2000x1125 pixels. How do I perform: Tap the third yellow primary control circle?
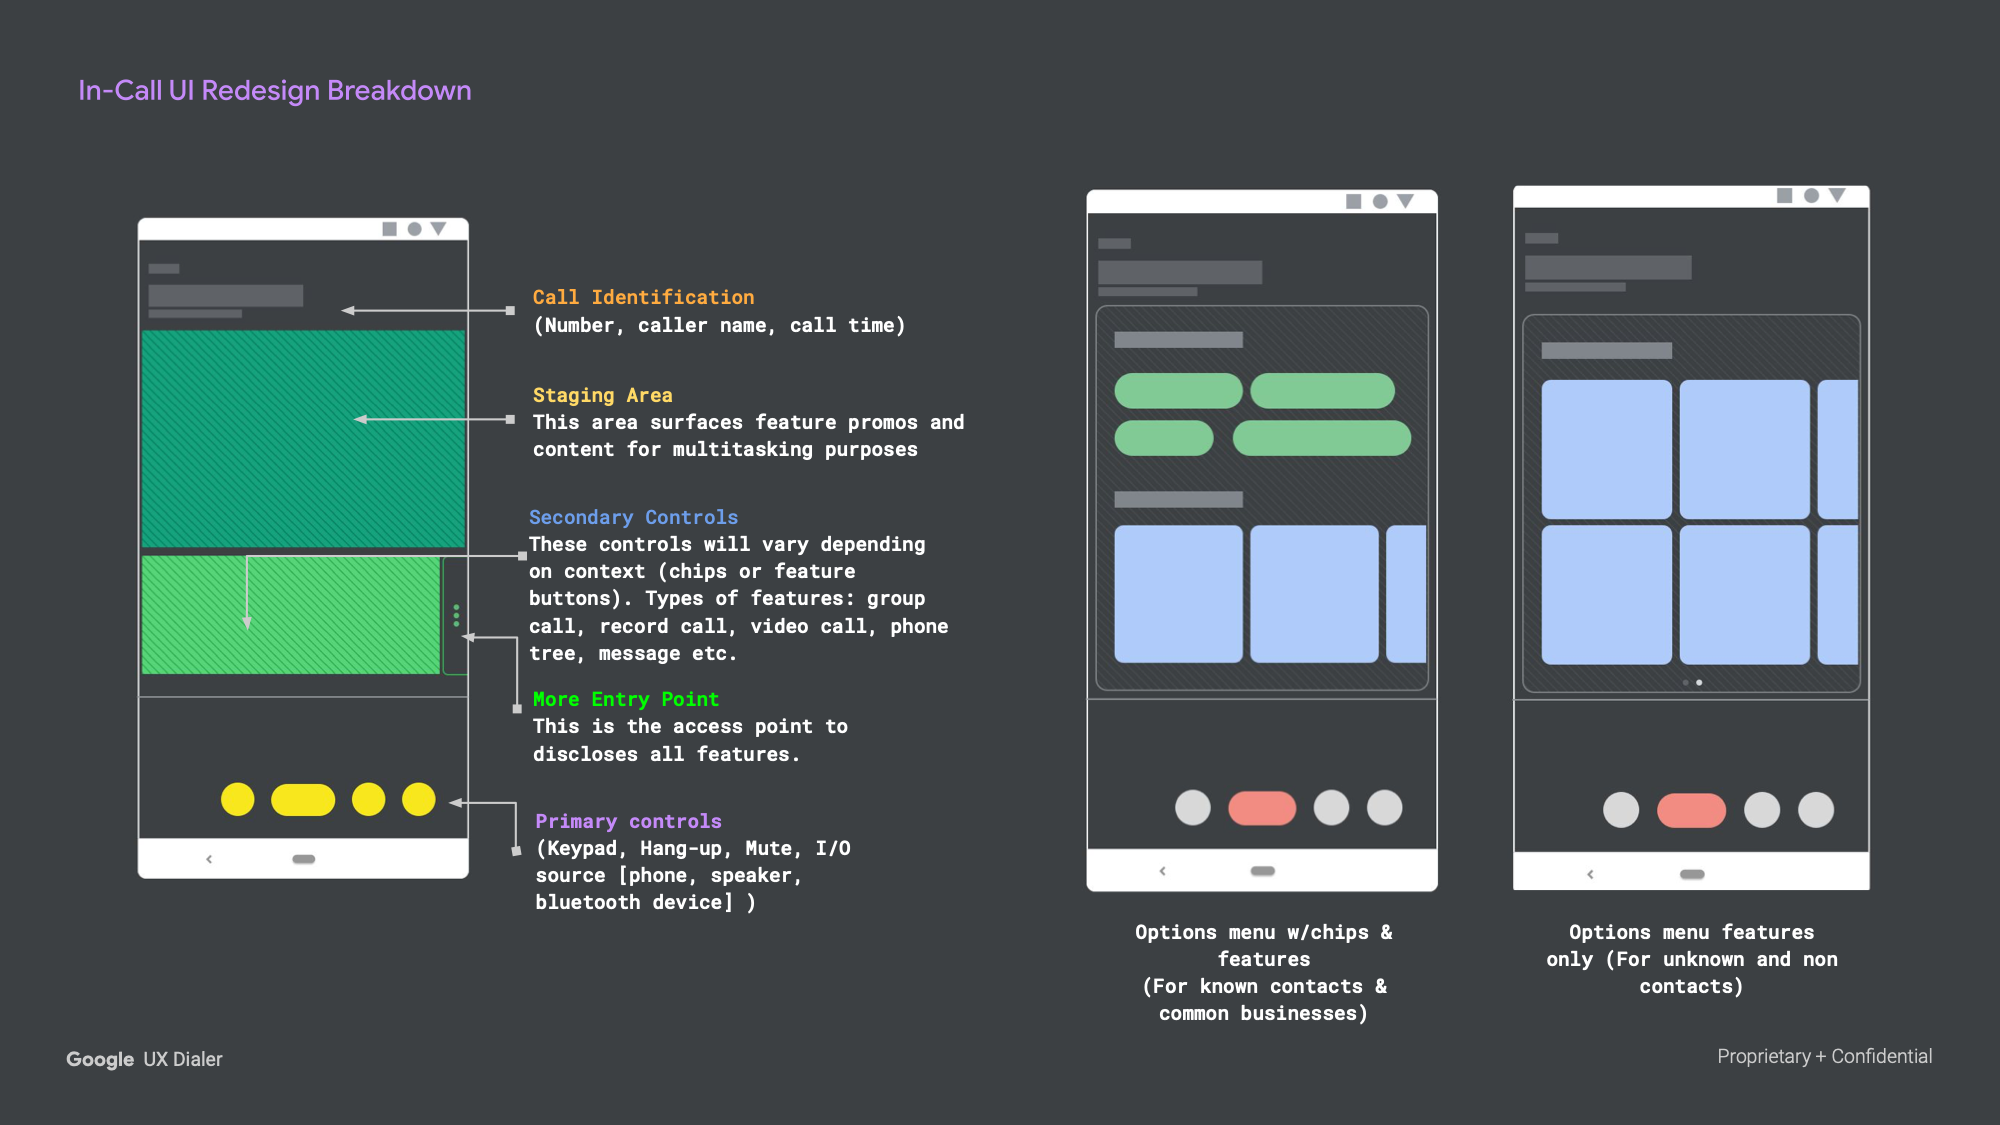point(368,799)
